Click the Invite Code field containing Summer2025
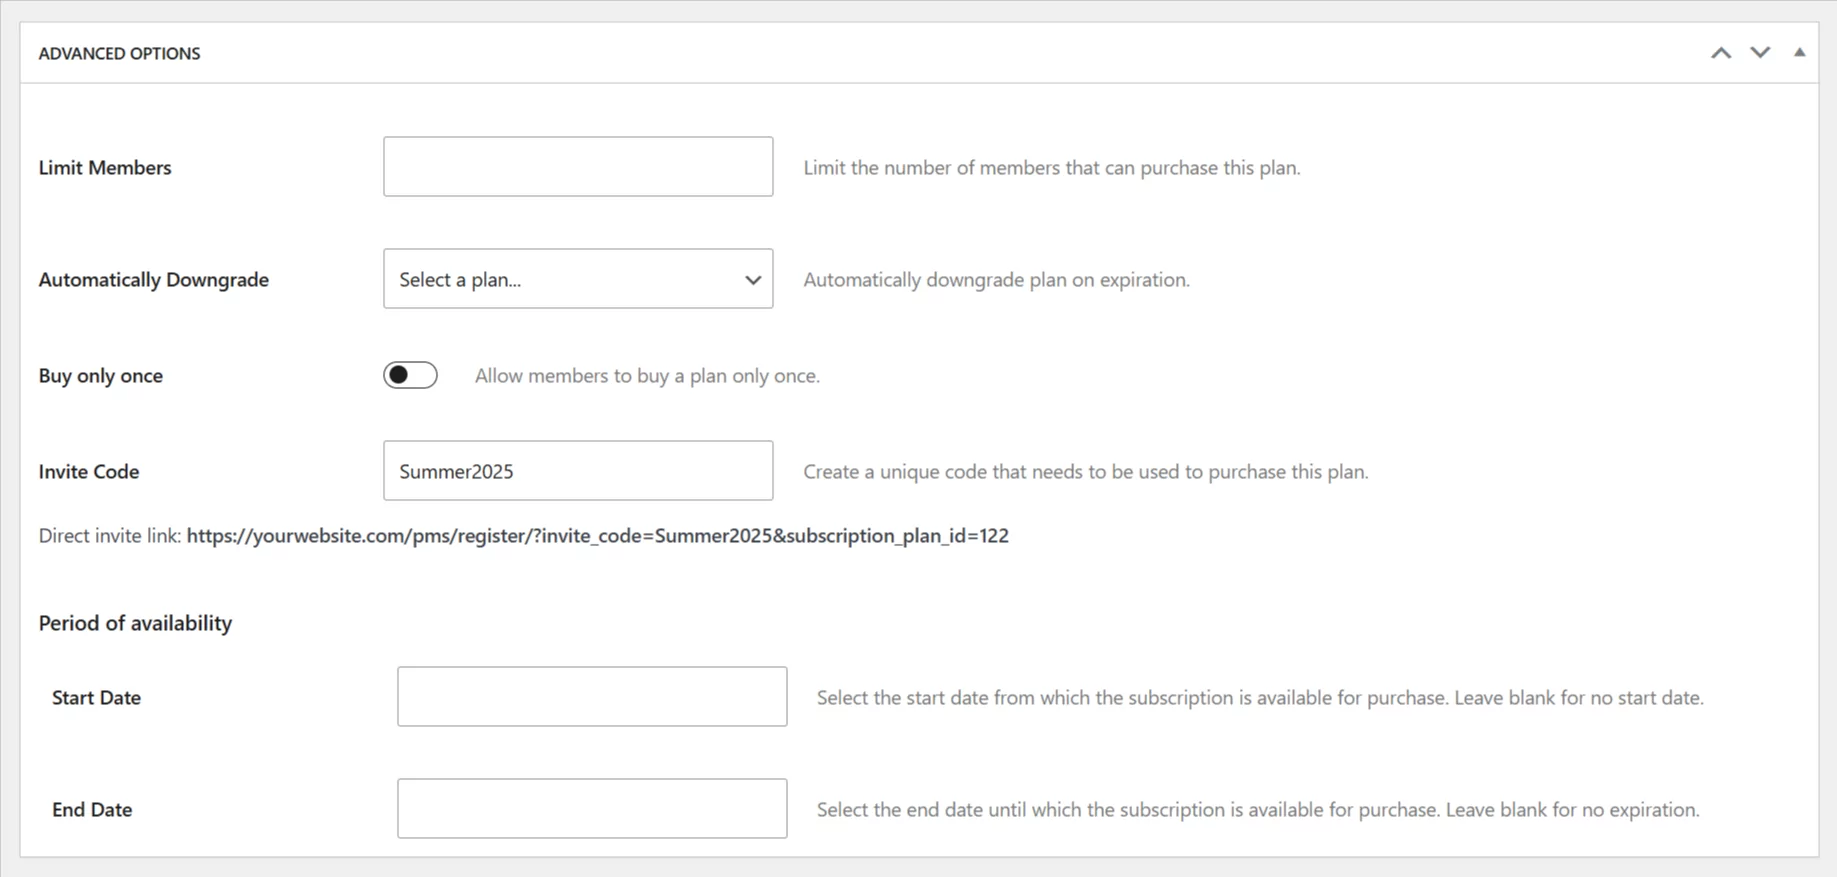The image size is (1837, 877). point(578,471)
